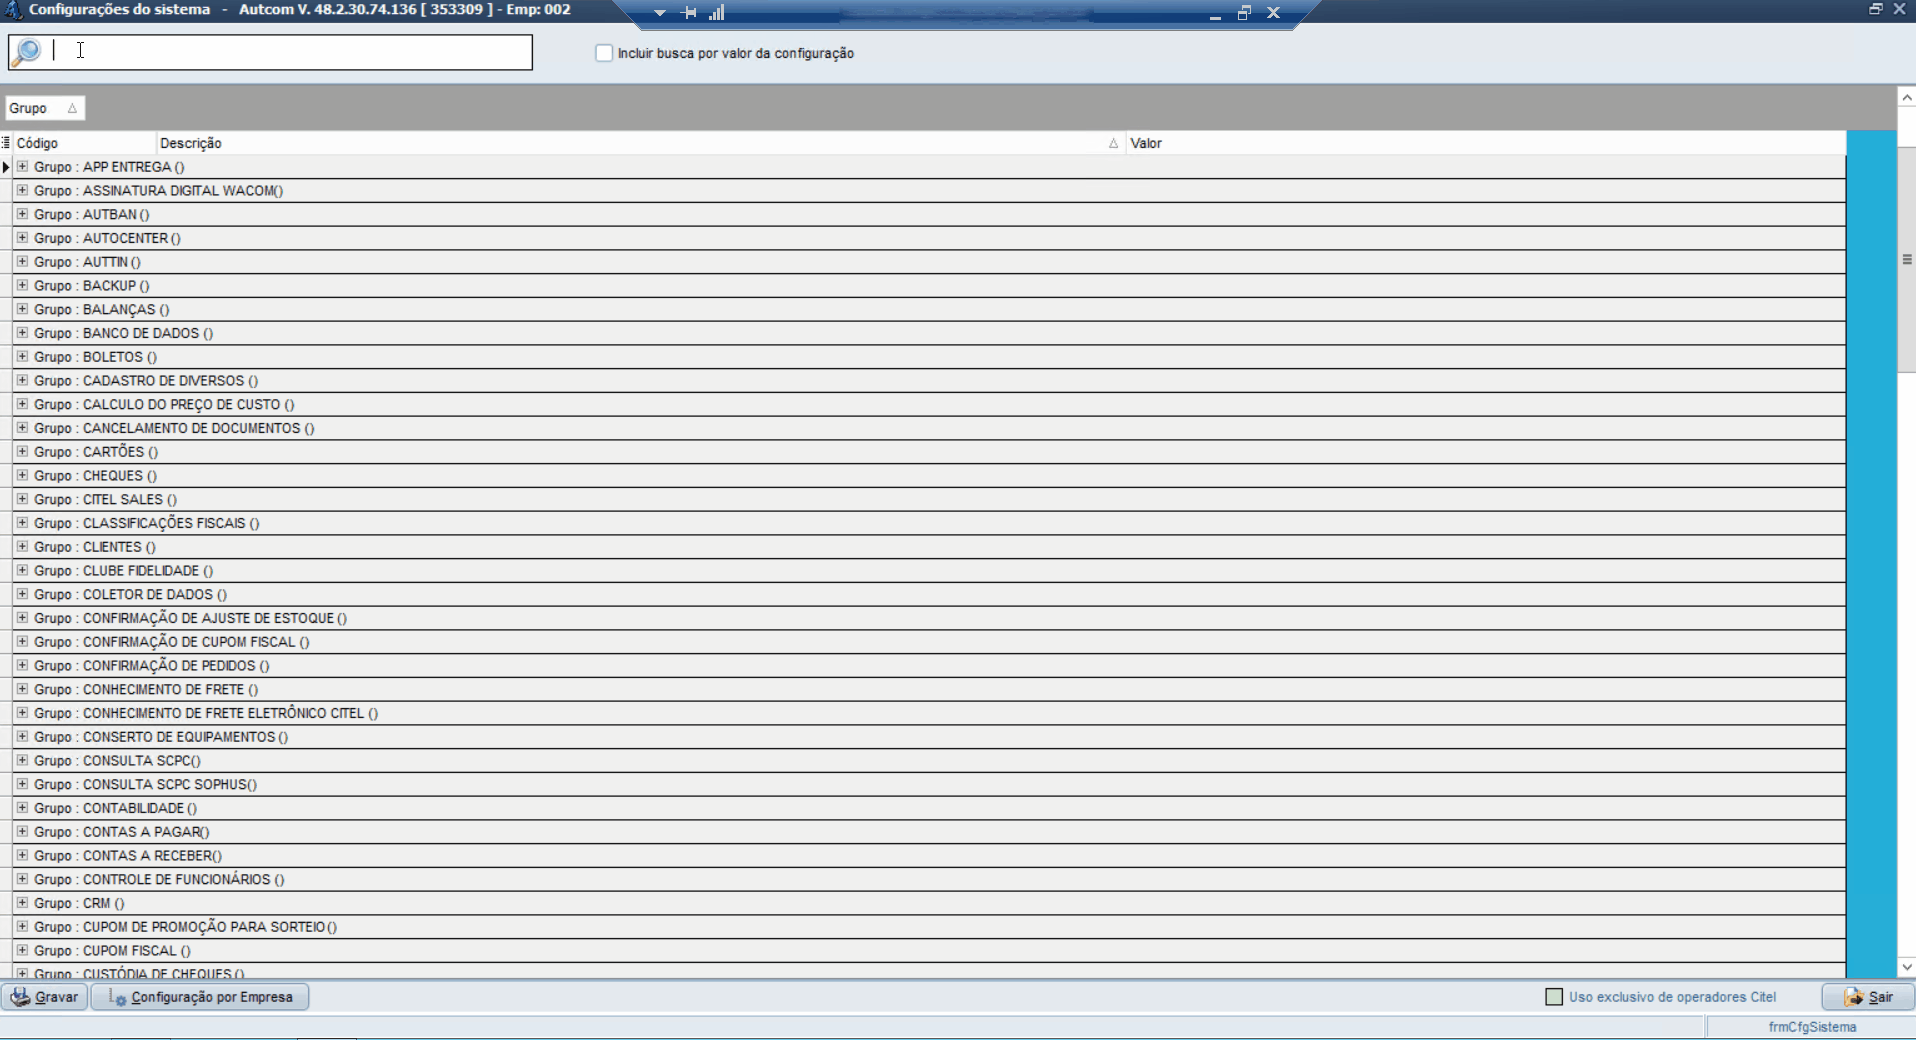Select row CONHECIMENTO DE FRETE ELETRÔNICO CITEL
Screen dimensions: 1916x1040
coord(930,713)
